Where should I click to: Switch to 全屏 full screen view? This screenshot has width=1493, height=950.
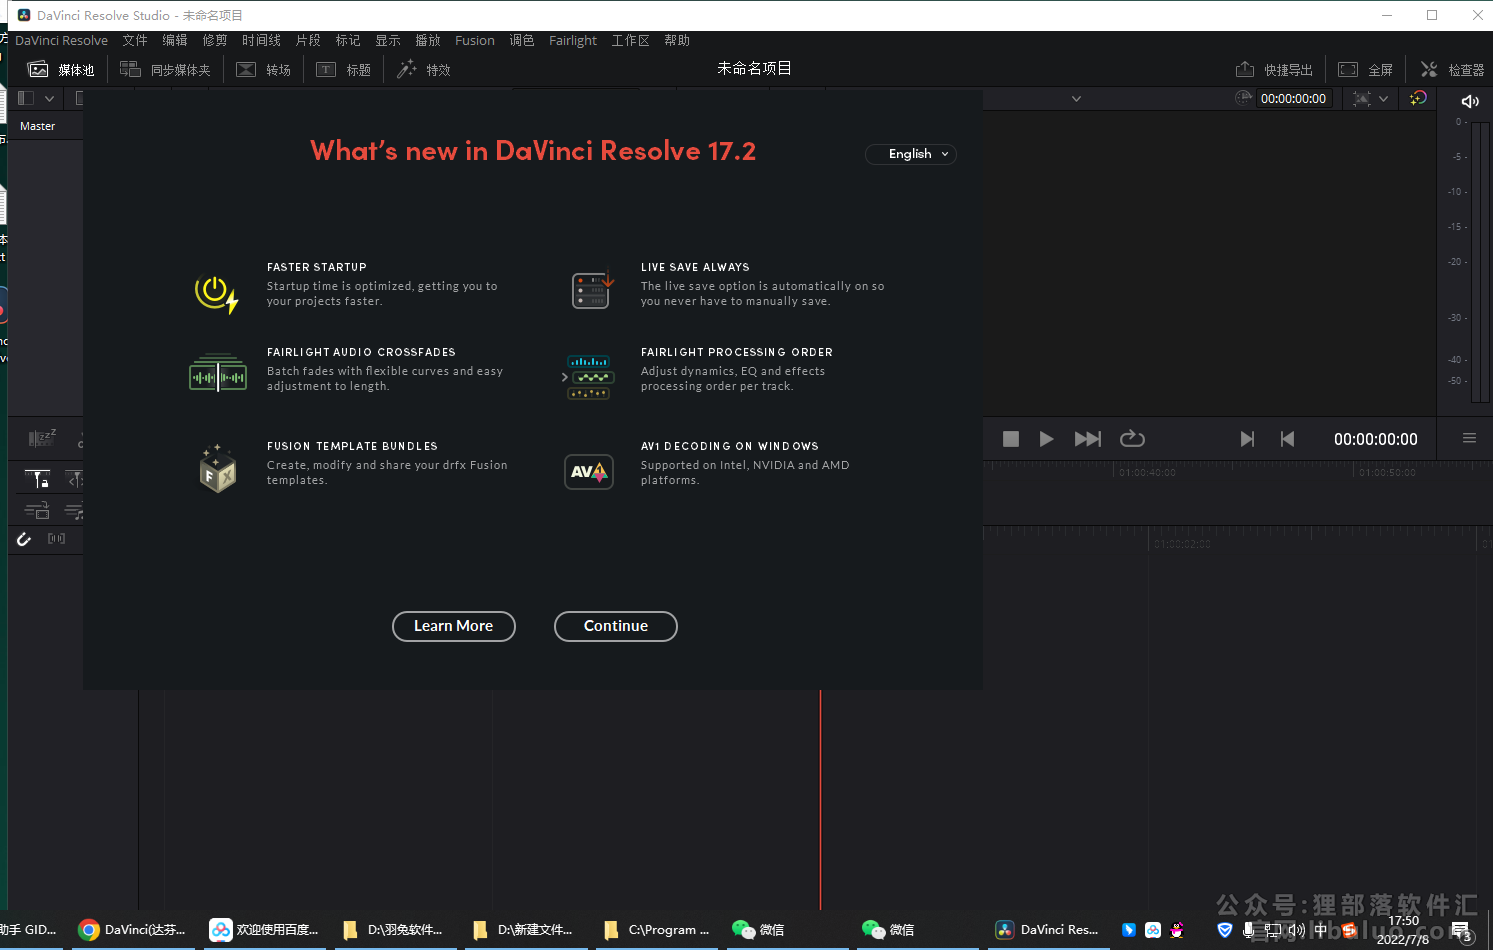(1365, 69)
